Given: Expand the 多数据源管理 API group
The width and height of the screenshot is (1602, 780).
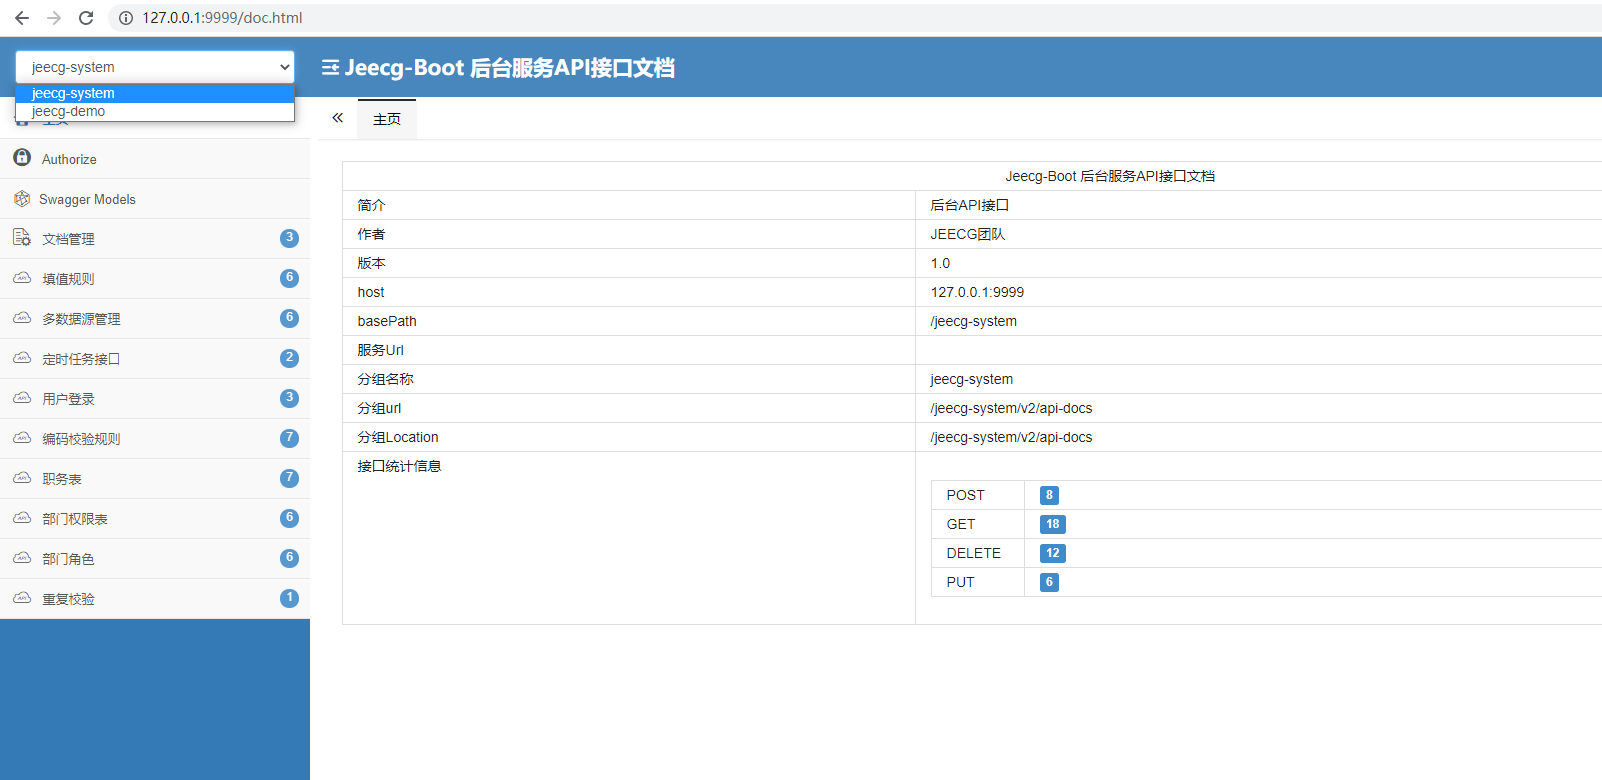Looking at the screenshot, I should coord(155,319).
